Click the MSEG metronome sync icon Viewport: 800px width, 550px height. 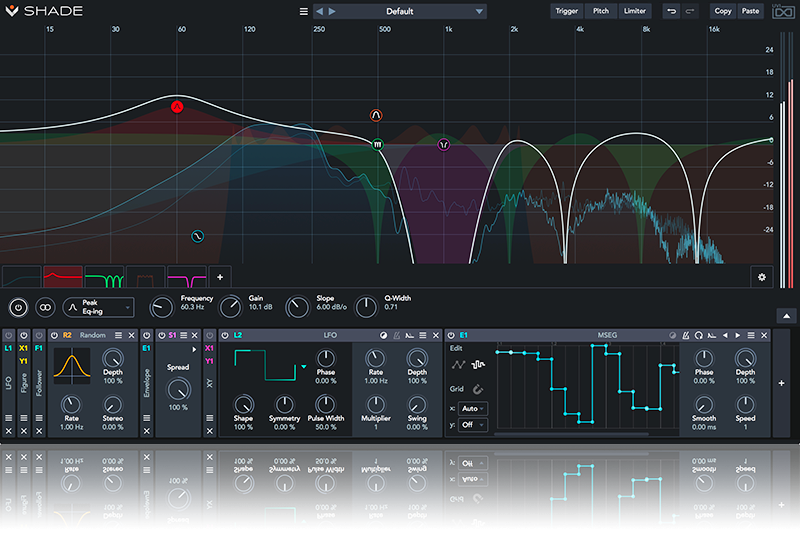pyautogui.click(x=685, y=335)
